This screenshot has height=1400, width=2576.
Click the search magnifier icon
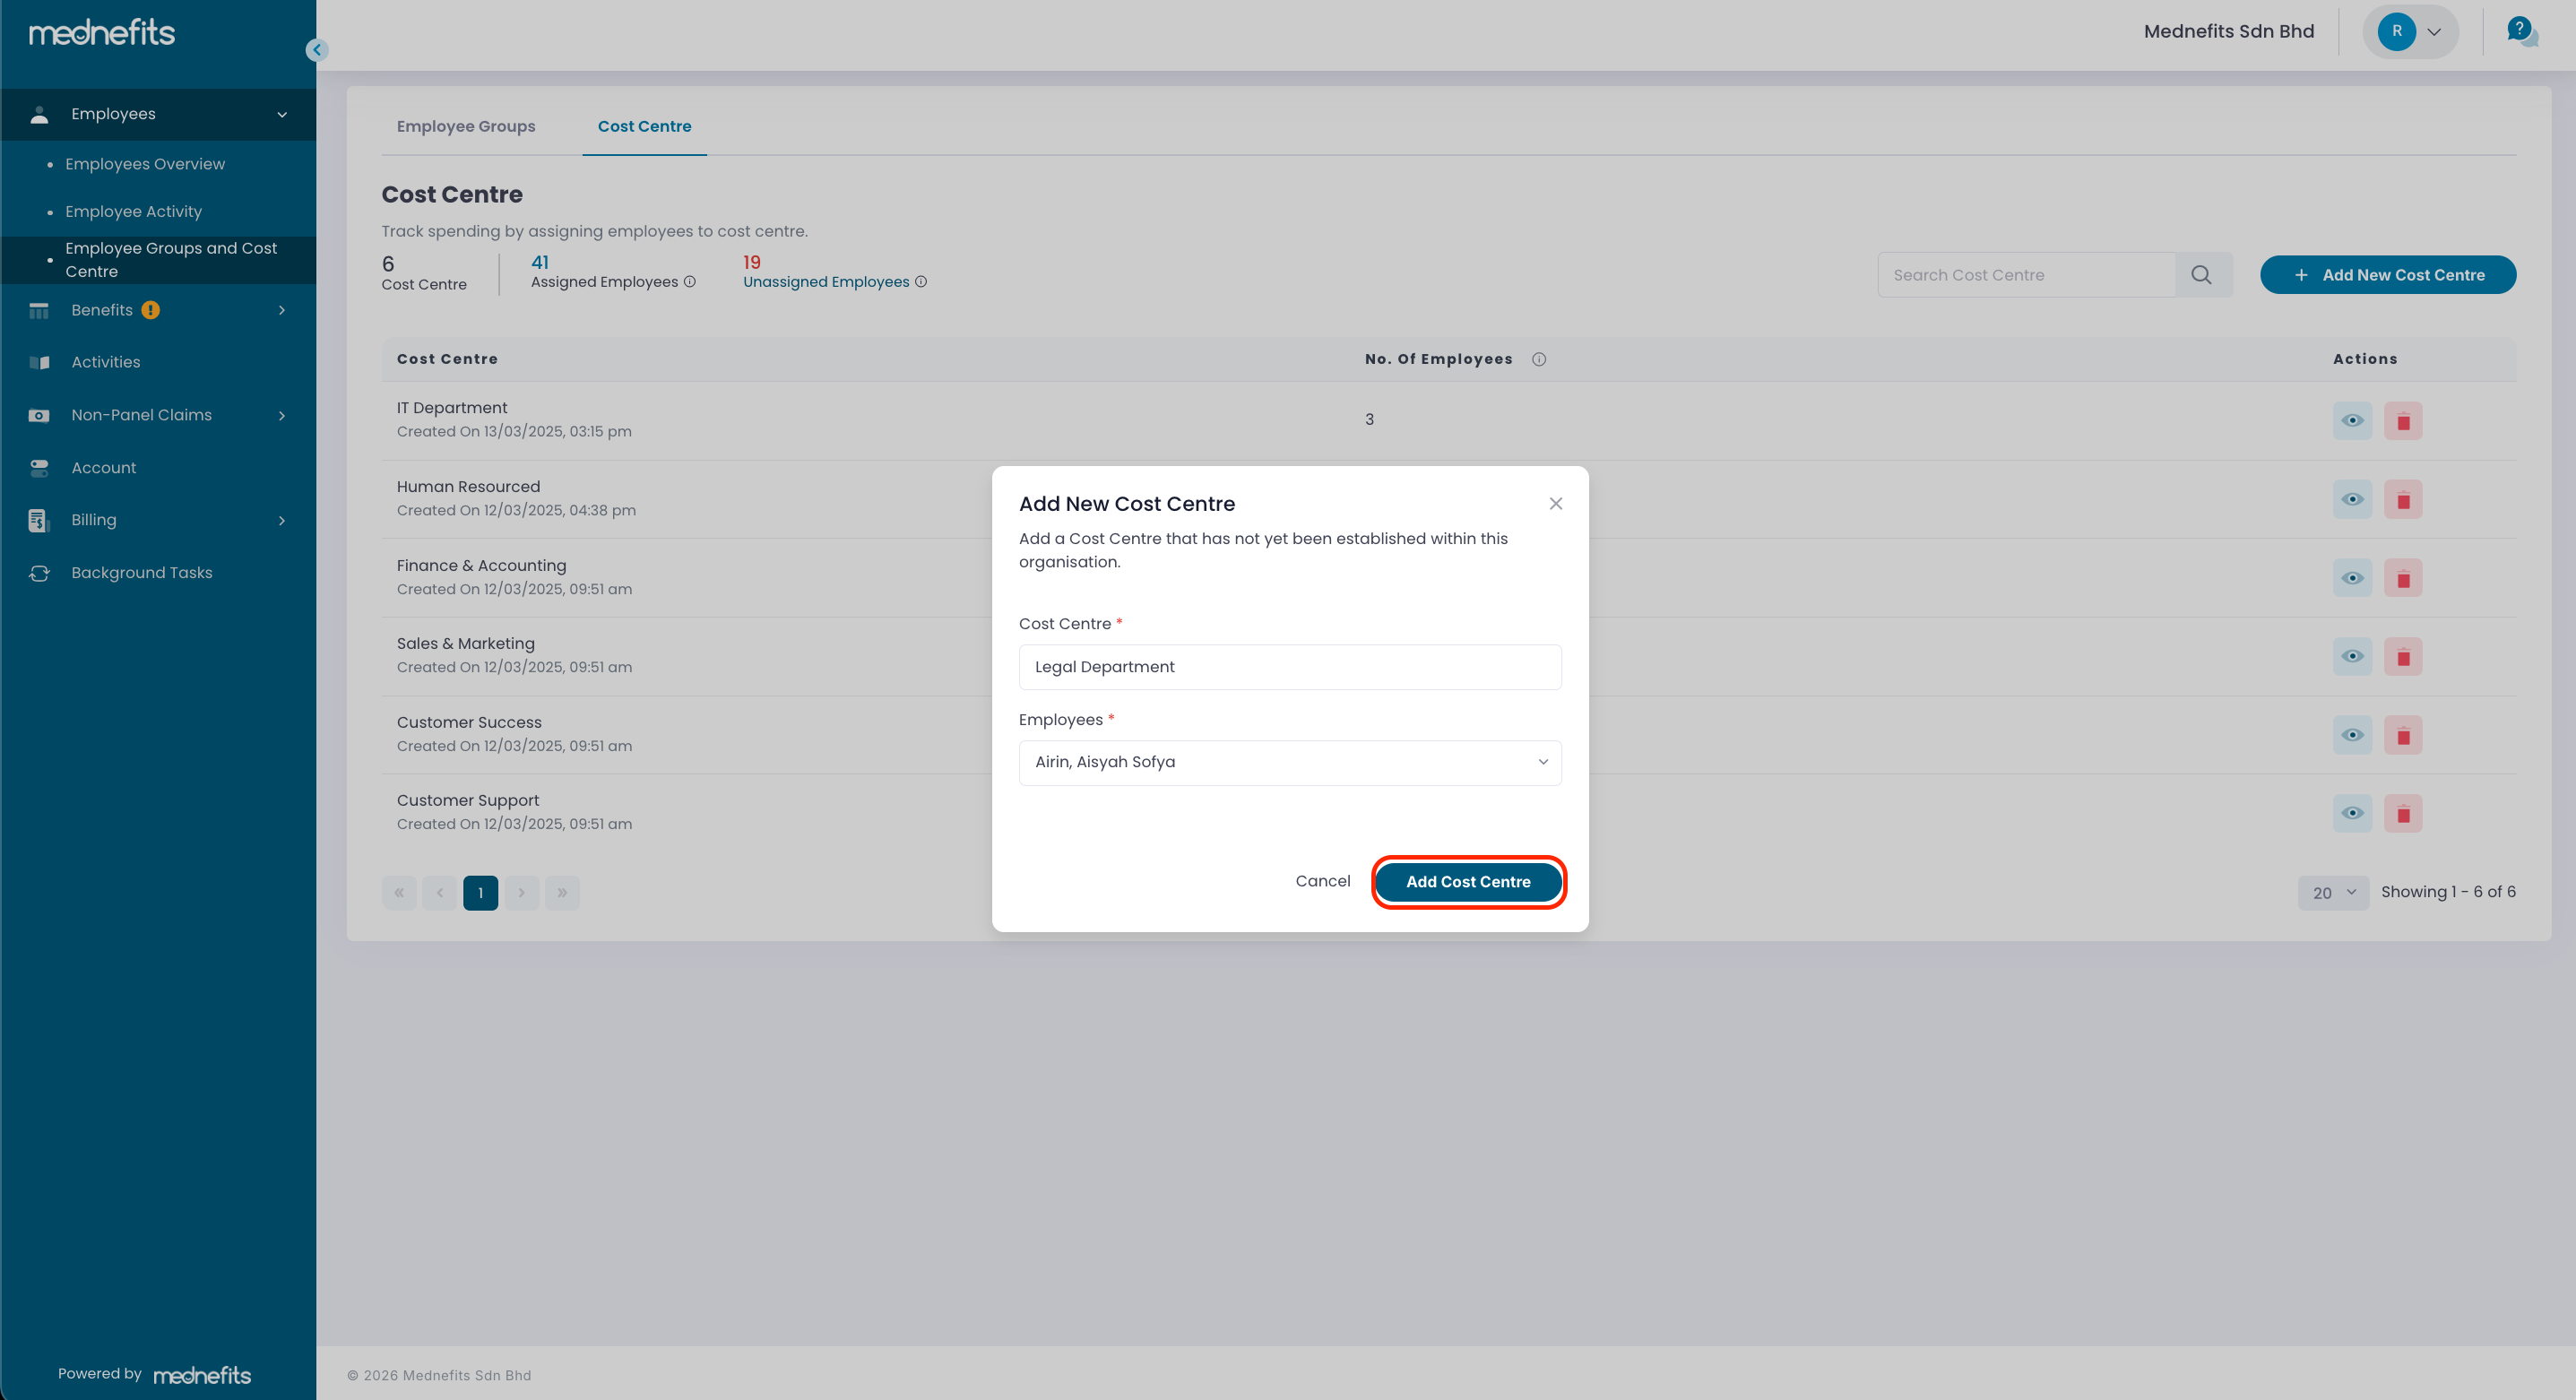coord(2201,275)
